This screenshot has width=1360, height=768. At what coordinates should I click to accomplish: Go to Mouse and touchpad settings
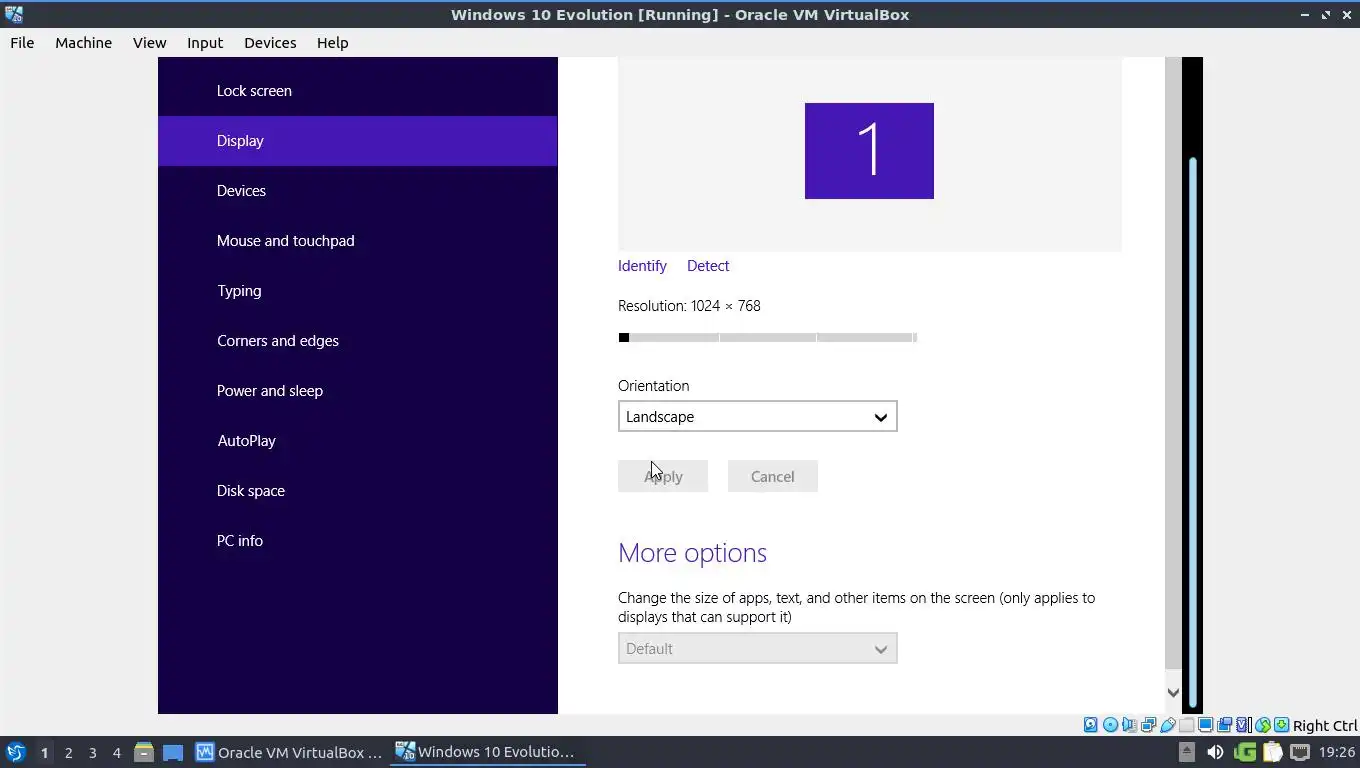click(357, 240)
